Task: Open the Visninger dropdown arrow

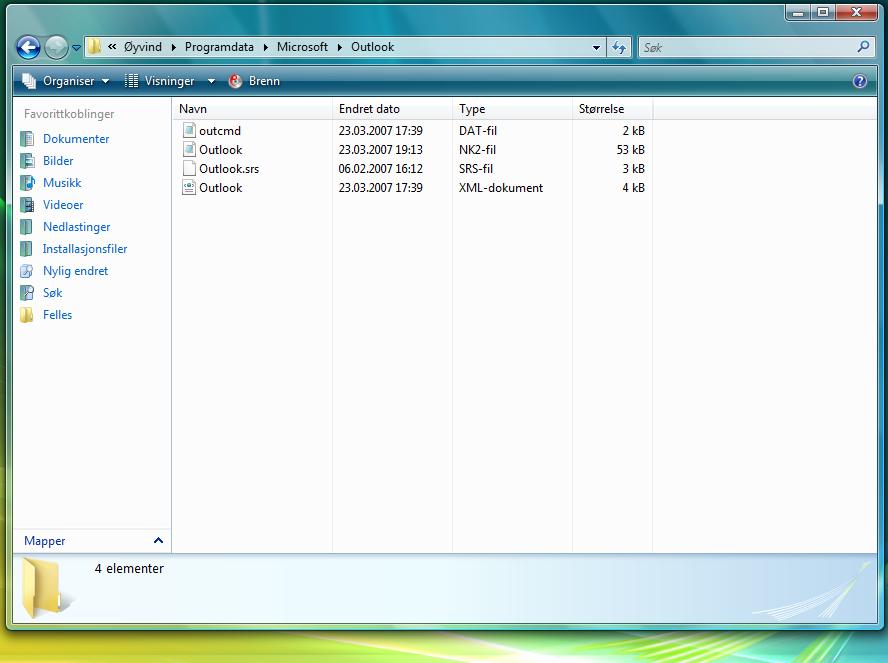Action: (211, 82)
